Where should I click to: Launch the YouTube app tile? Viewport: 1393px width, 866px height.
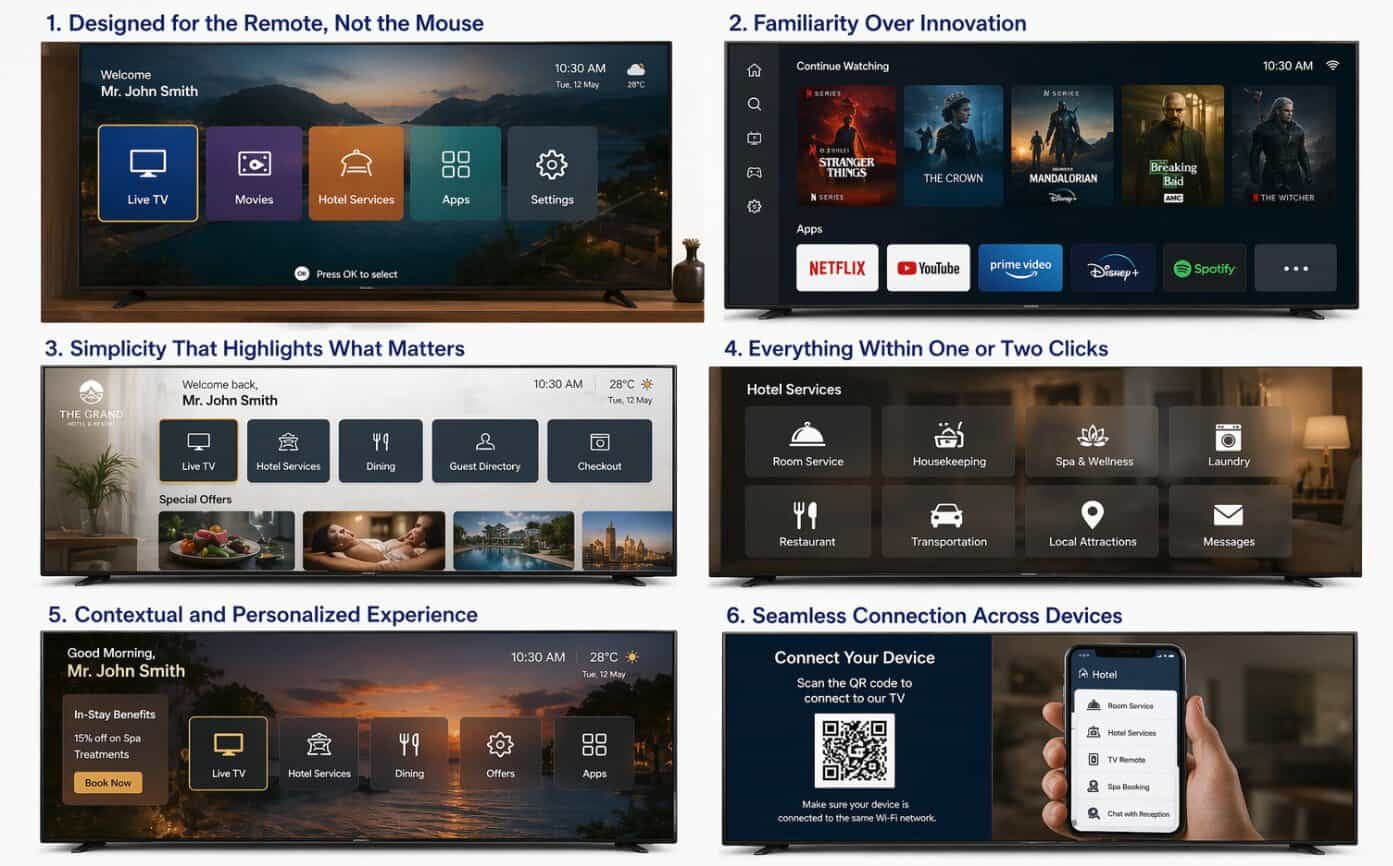pos(928,268)
